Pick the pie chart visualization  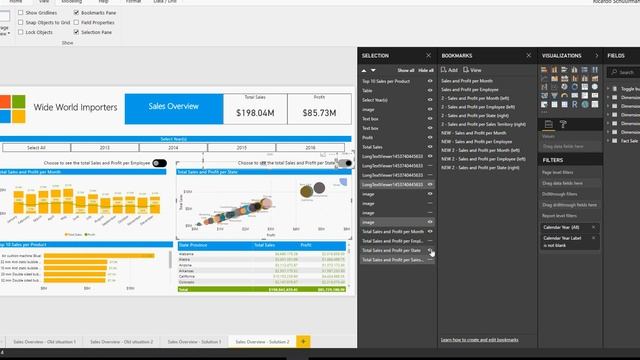pos(564,87)
